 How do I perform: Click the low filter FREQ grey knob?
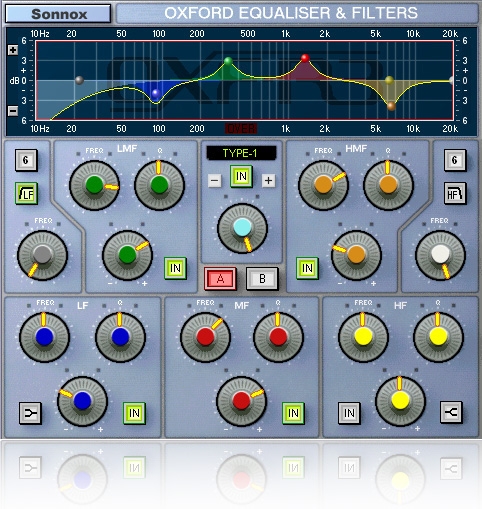(x=42, y=255)
